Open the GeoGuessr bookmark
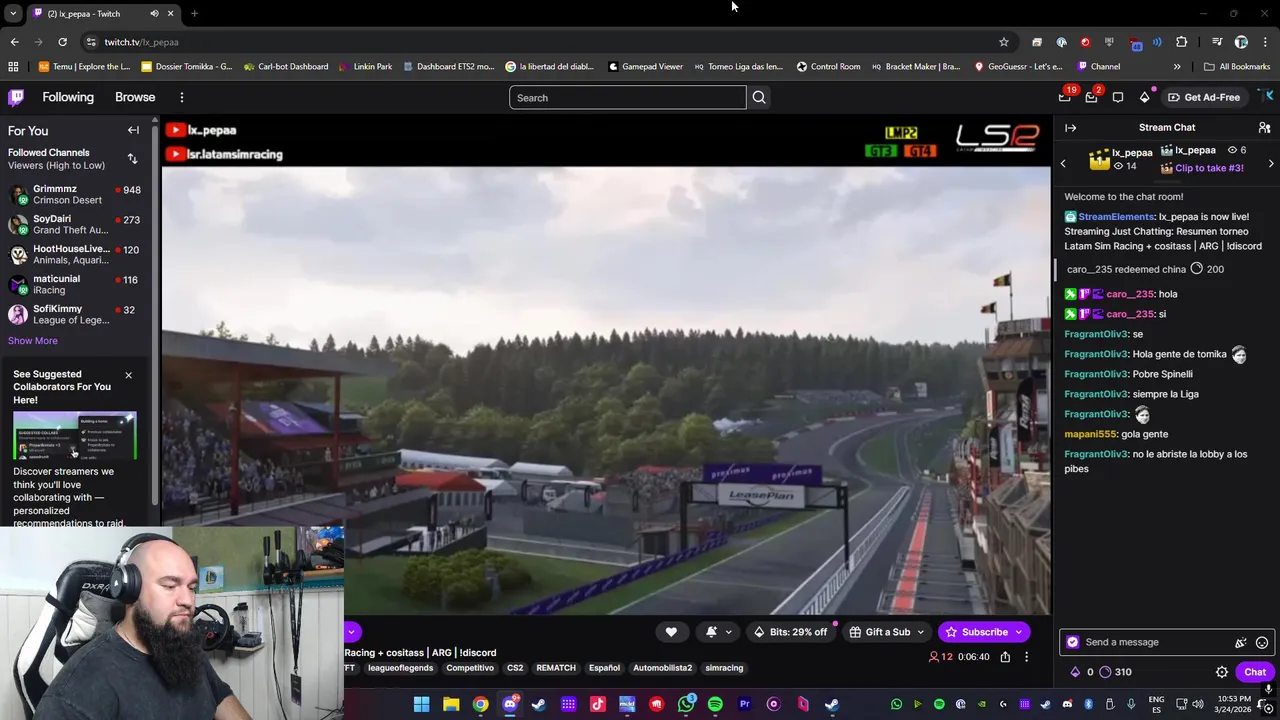This screenshot has height=720, width=1280. (1018, 67)
